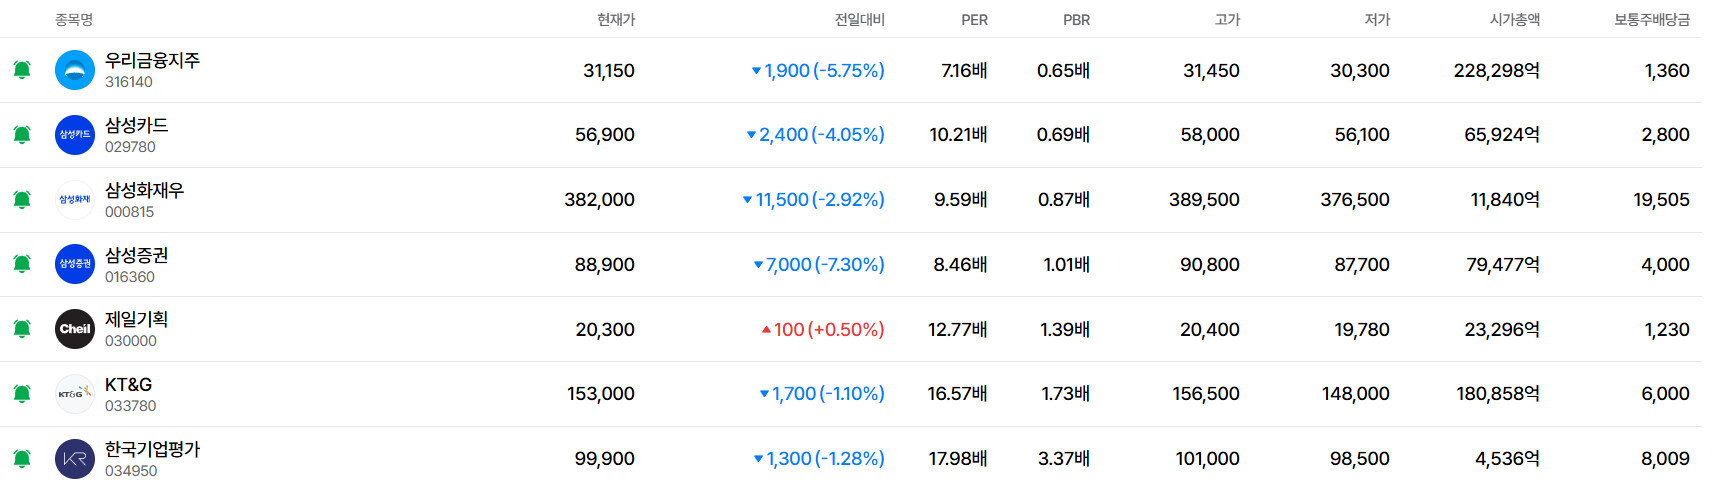1716x491 pixels.
Task: Select PBR value 3.37배
Action: click(x=1064, y=459)
